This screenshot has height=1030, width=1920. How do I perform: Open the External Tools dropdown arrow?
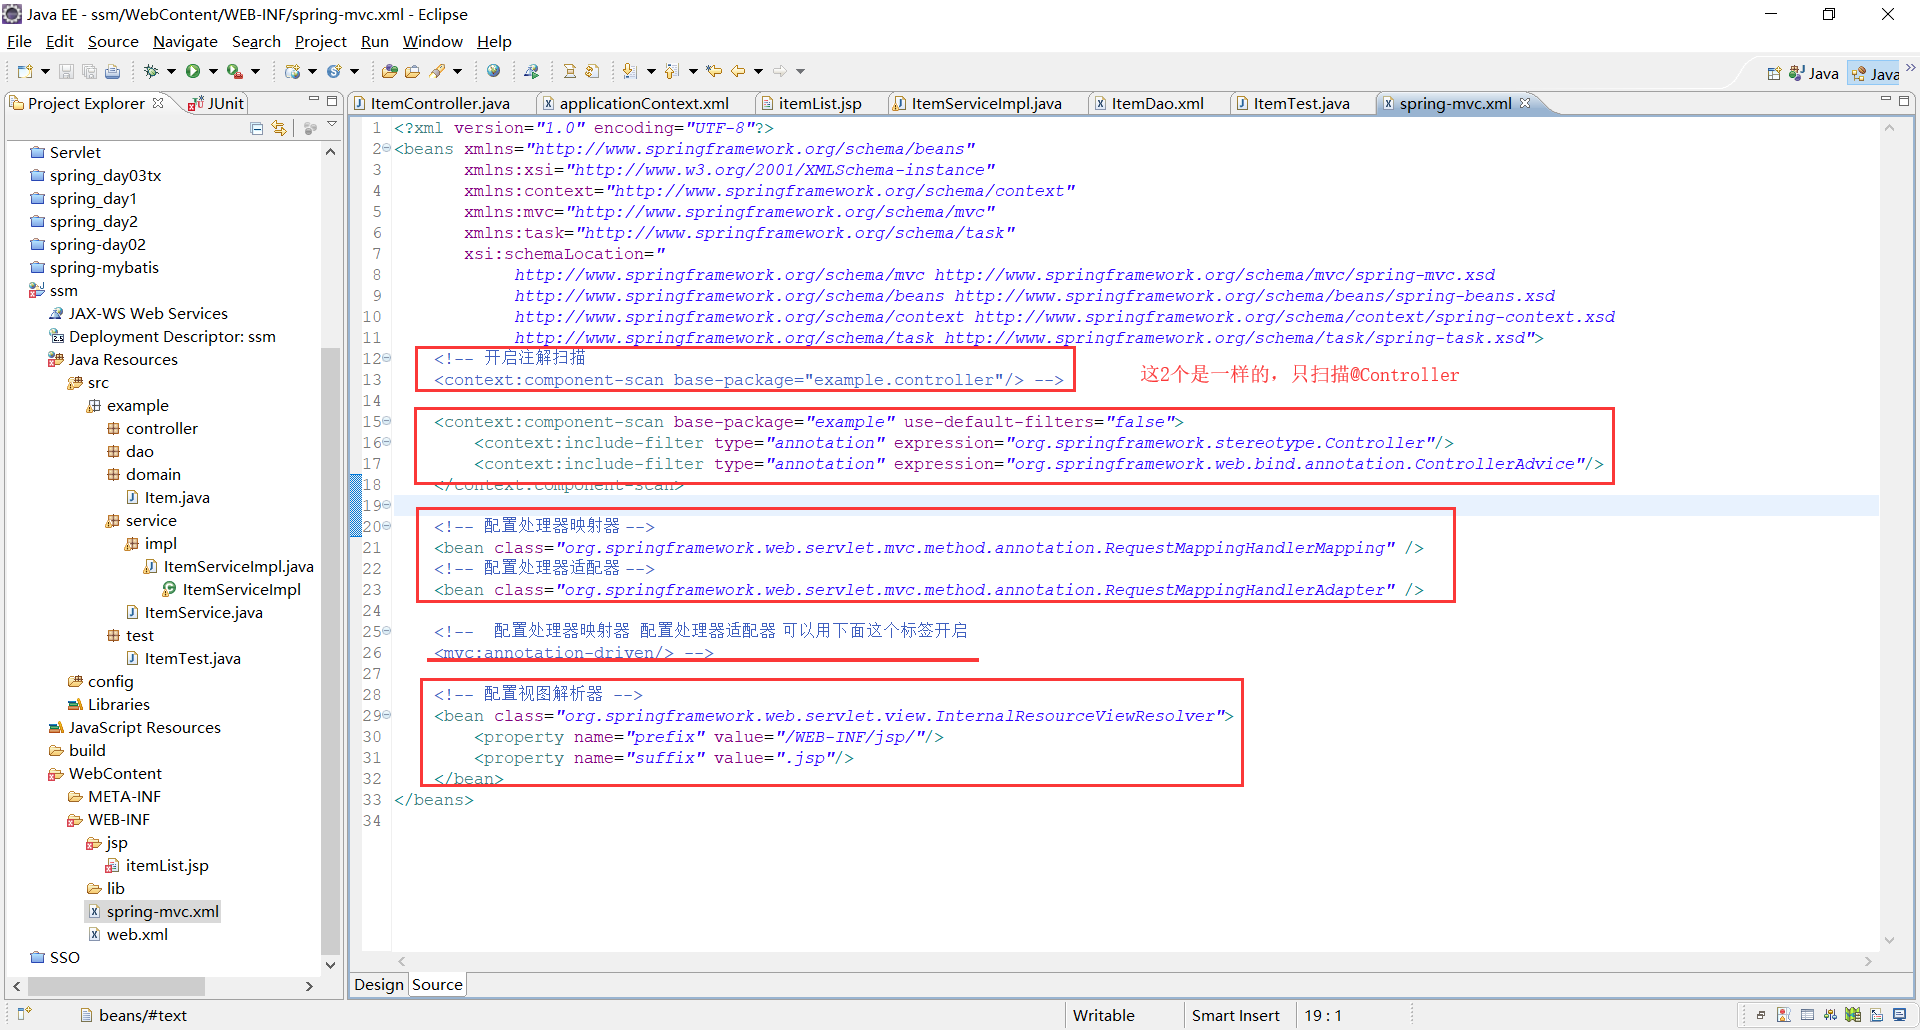pyautogui.click(x=255, y=71)
